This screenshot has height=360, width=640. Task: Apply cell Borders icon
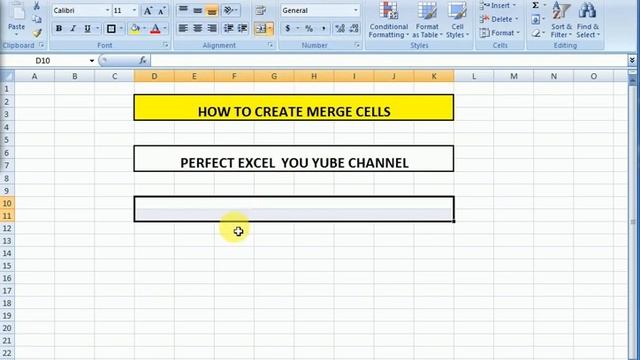click(x=111, y=29)
